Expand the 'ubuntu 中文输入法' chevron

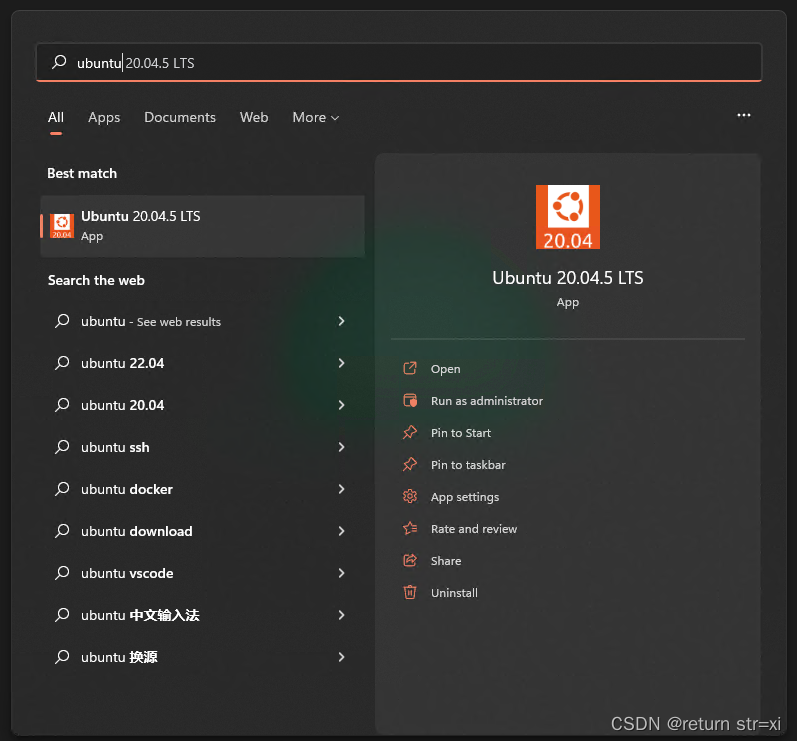(342, 615)
